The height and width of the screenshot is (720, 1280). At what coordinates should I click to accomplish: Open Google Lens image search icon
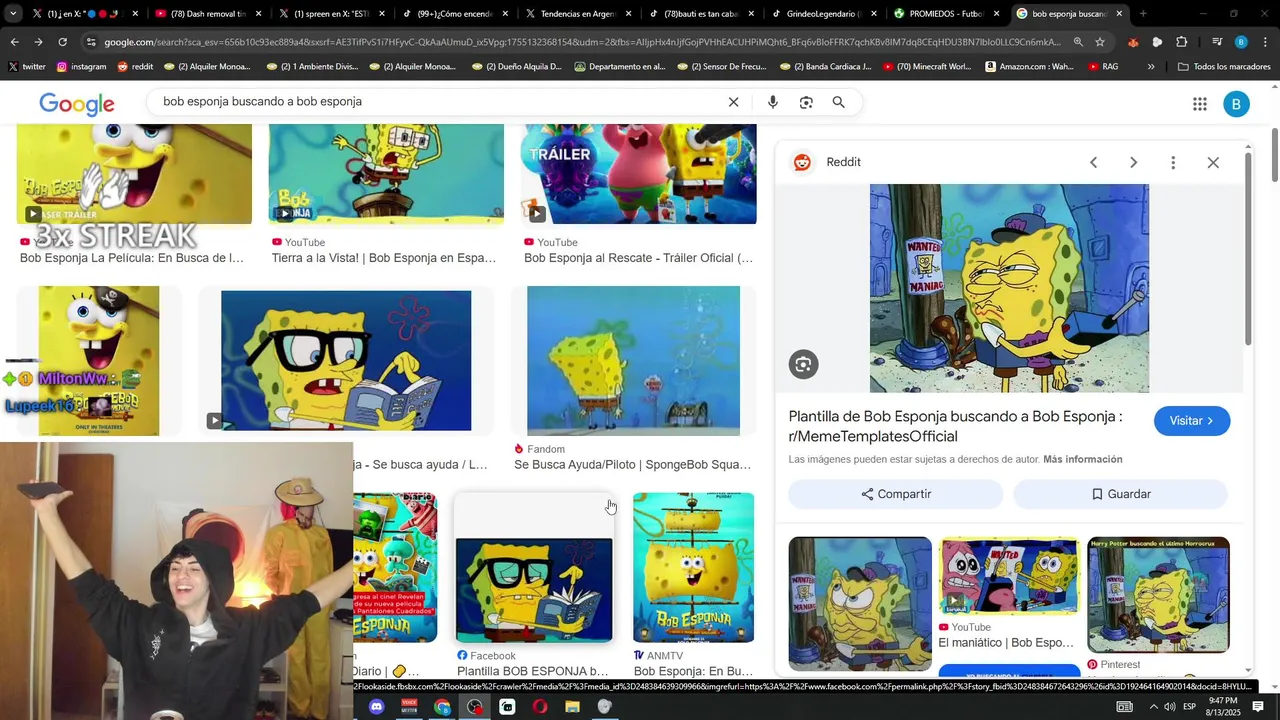(x=806, y=102)
